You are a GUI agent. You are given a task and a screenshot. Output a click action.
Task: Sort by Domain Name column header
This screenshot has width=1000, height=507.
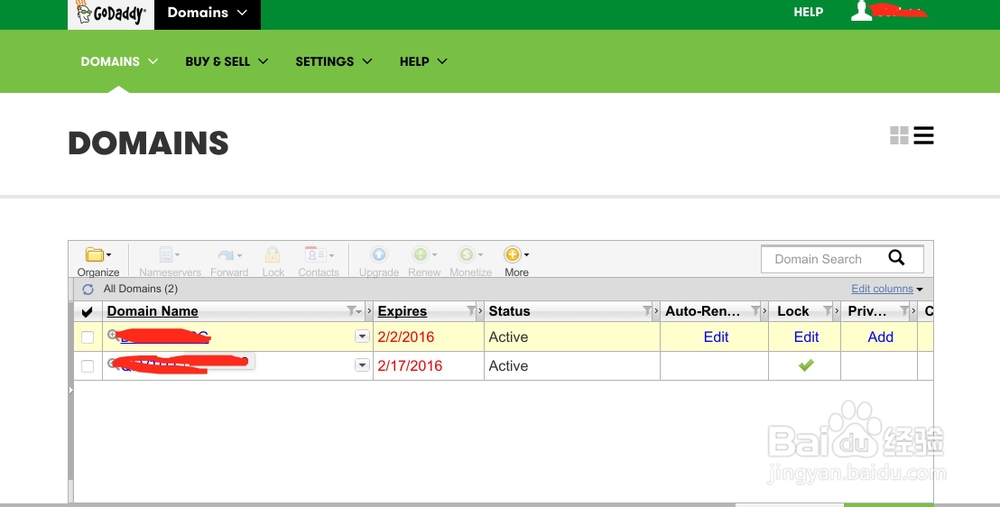(x=152, y=311)
